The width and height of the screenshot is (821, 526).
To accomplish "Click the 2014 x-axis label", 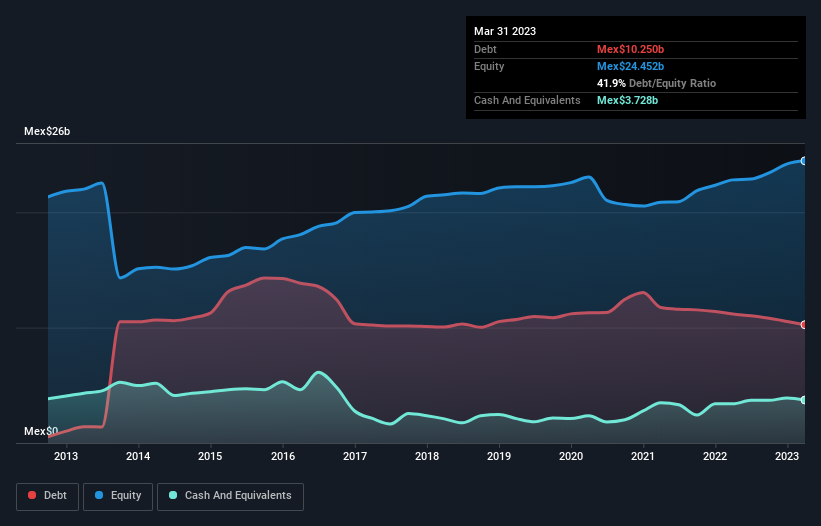I will (138, 456).
